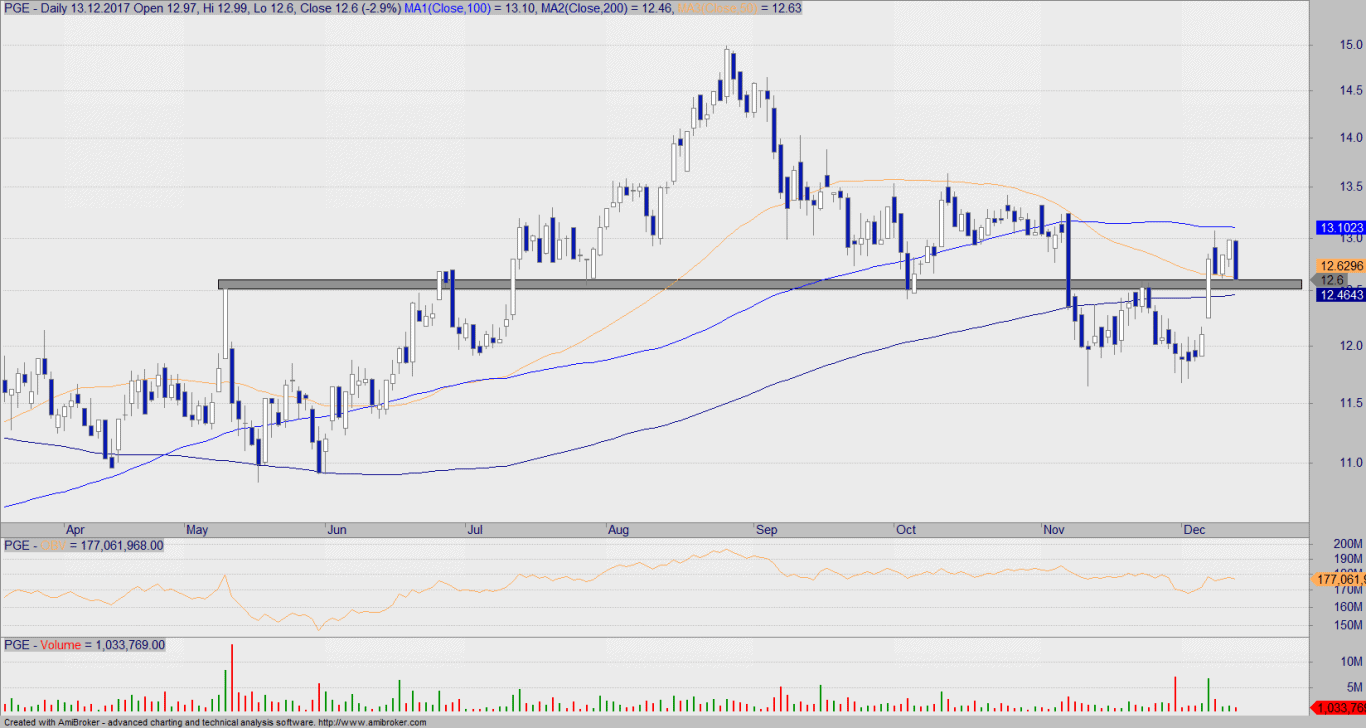Click the May label on time axis
Screen dimensions: 1366x728
click(198, 530)
